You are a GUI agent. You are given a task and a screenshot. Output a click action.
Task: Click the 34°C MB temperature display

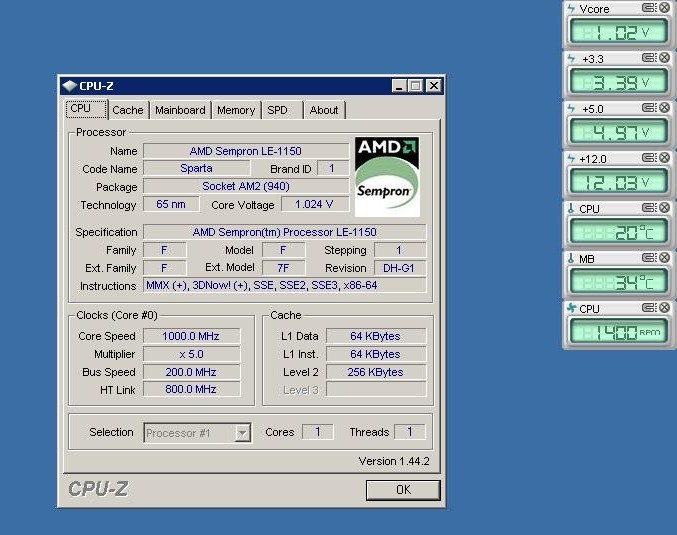[x=618, y=282]
